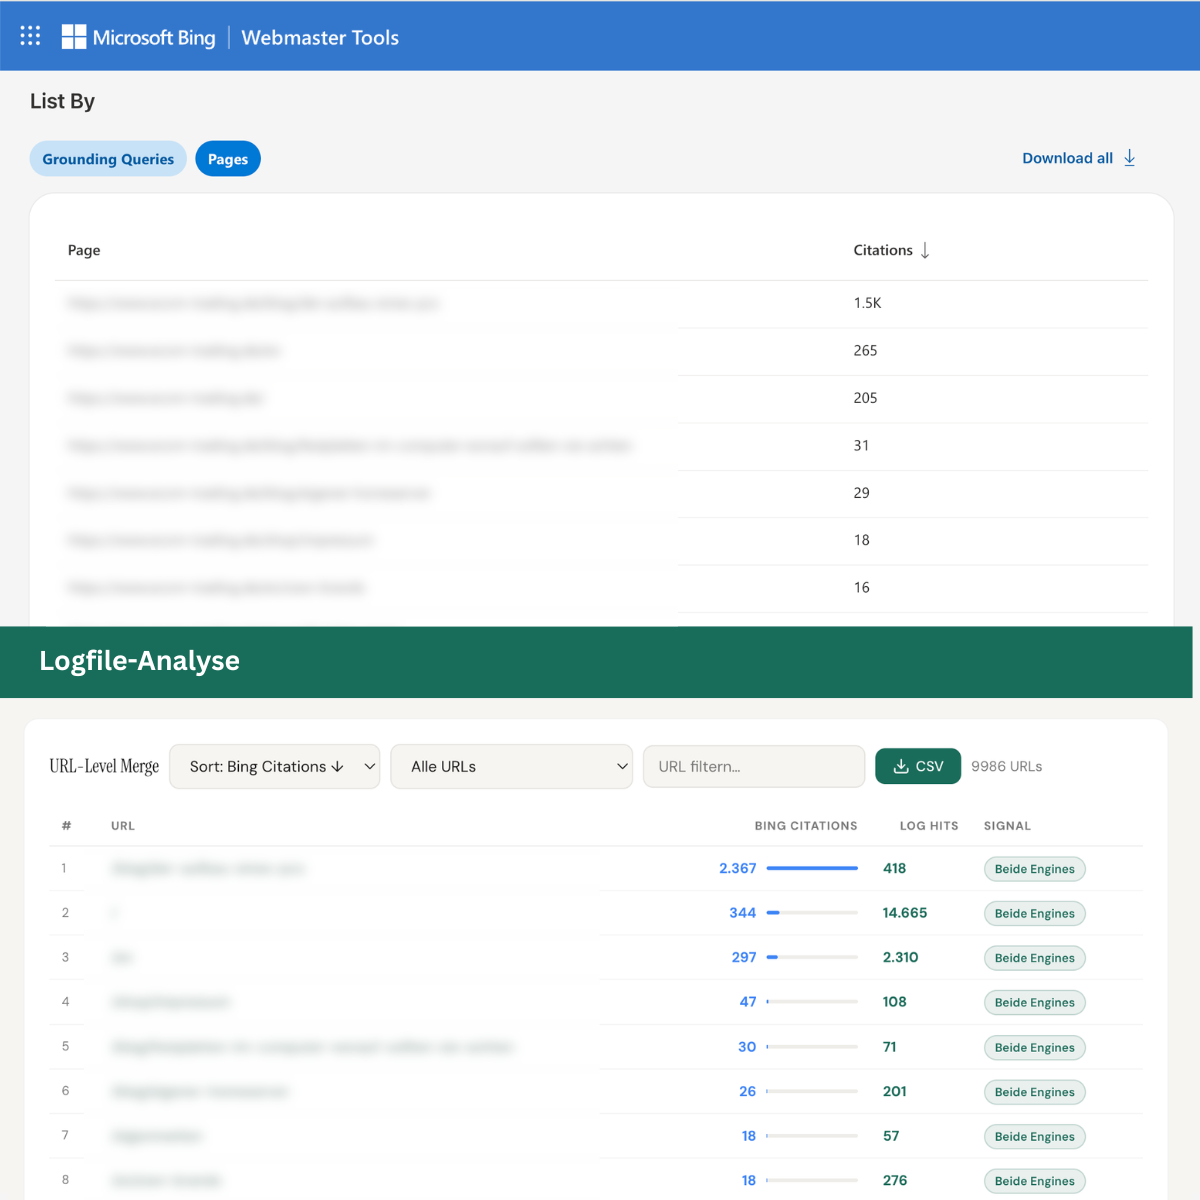Click the Microsoft Bing logo icon
Image resolution: width=1200 pixels, height=1200 pixels.
click(72, 35)
